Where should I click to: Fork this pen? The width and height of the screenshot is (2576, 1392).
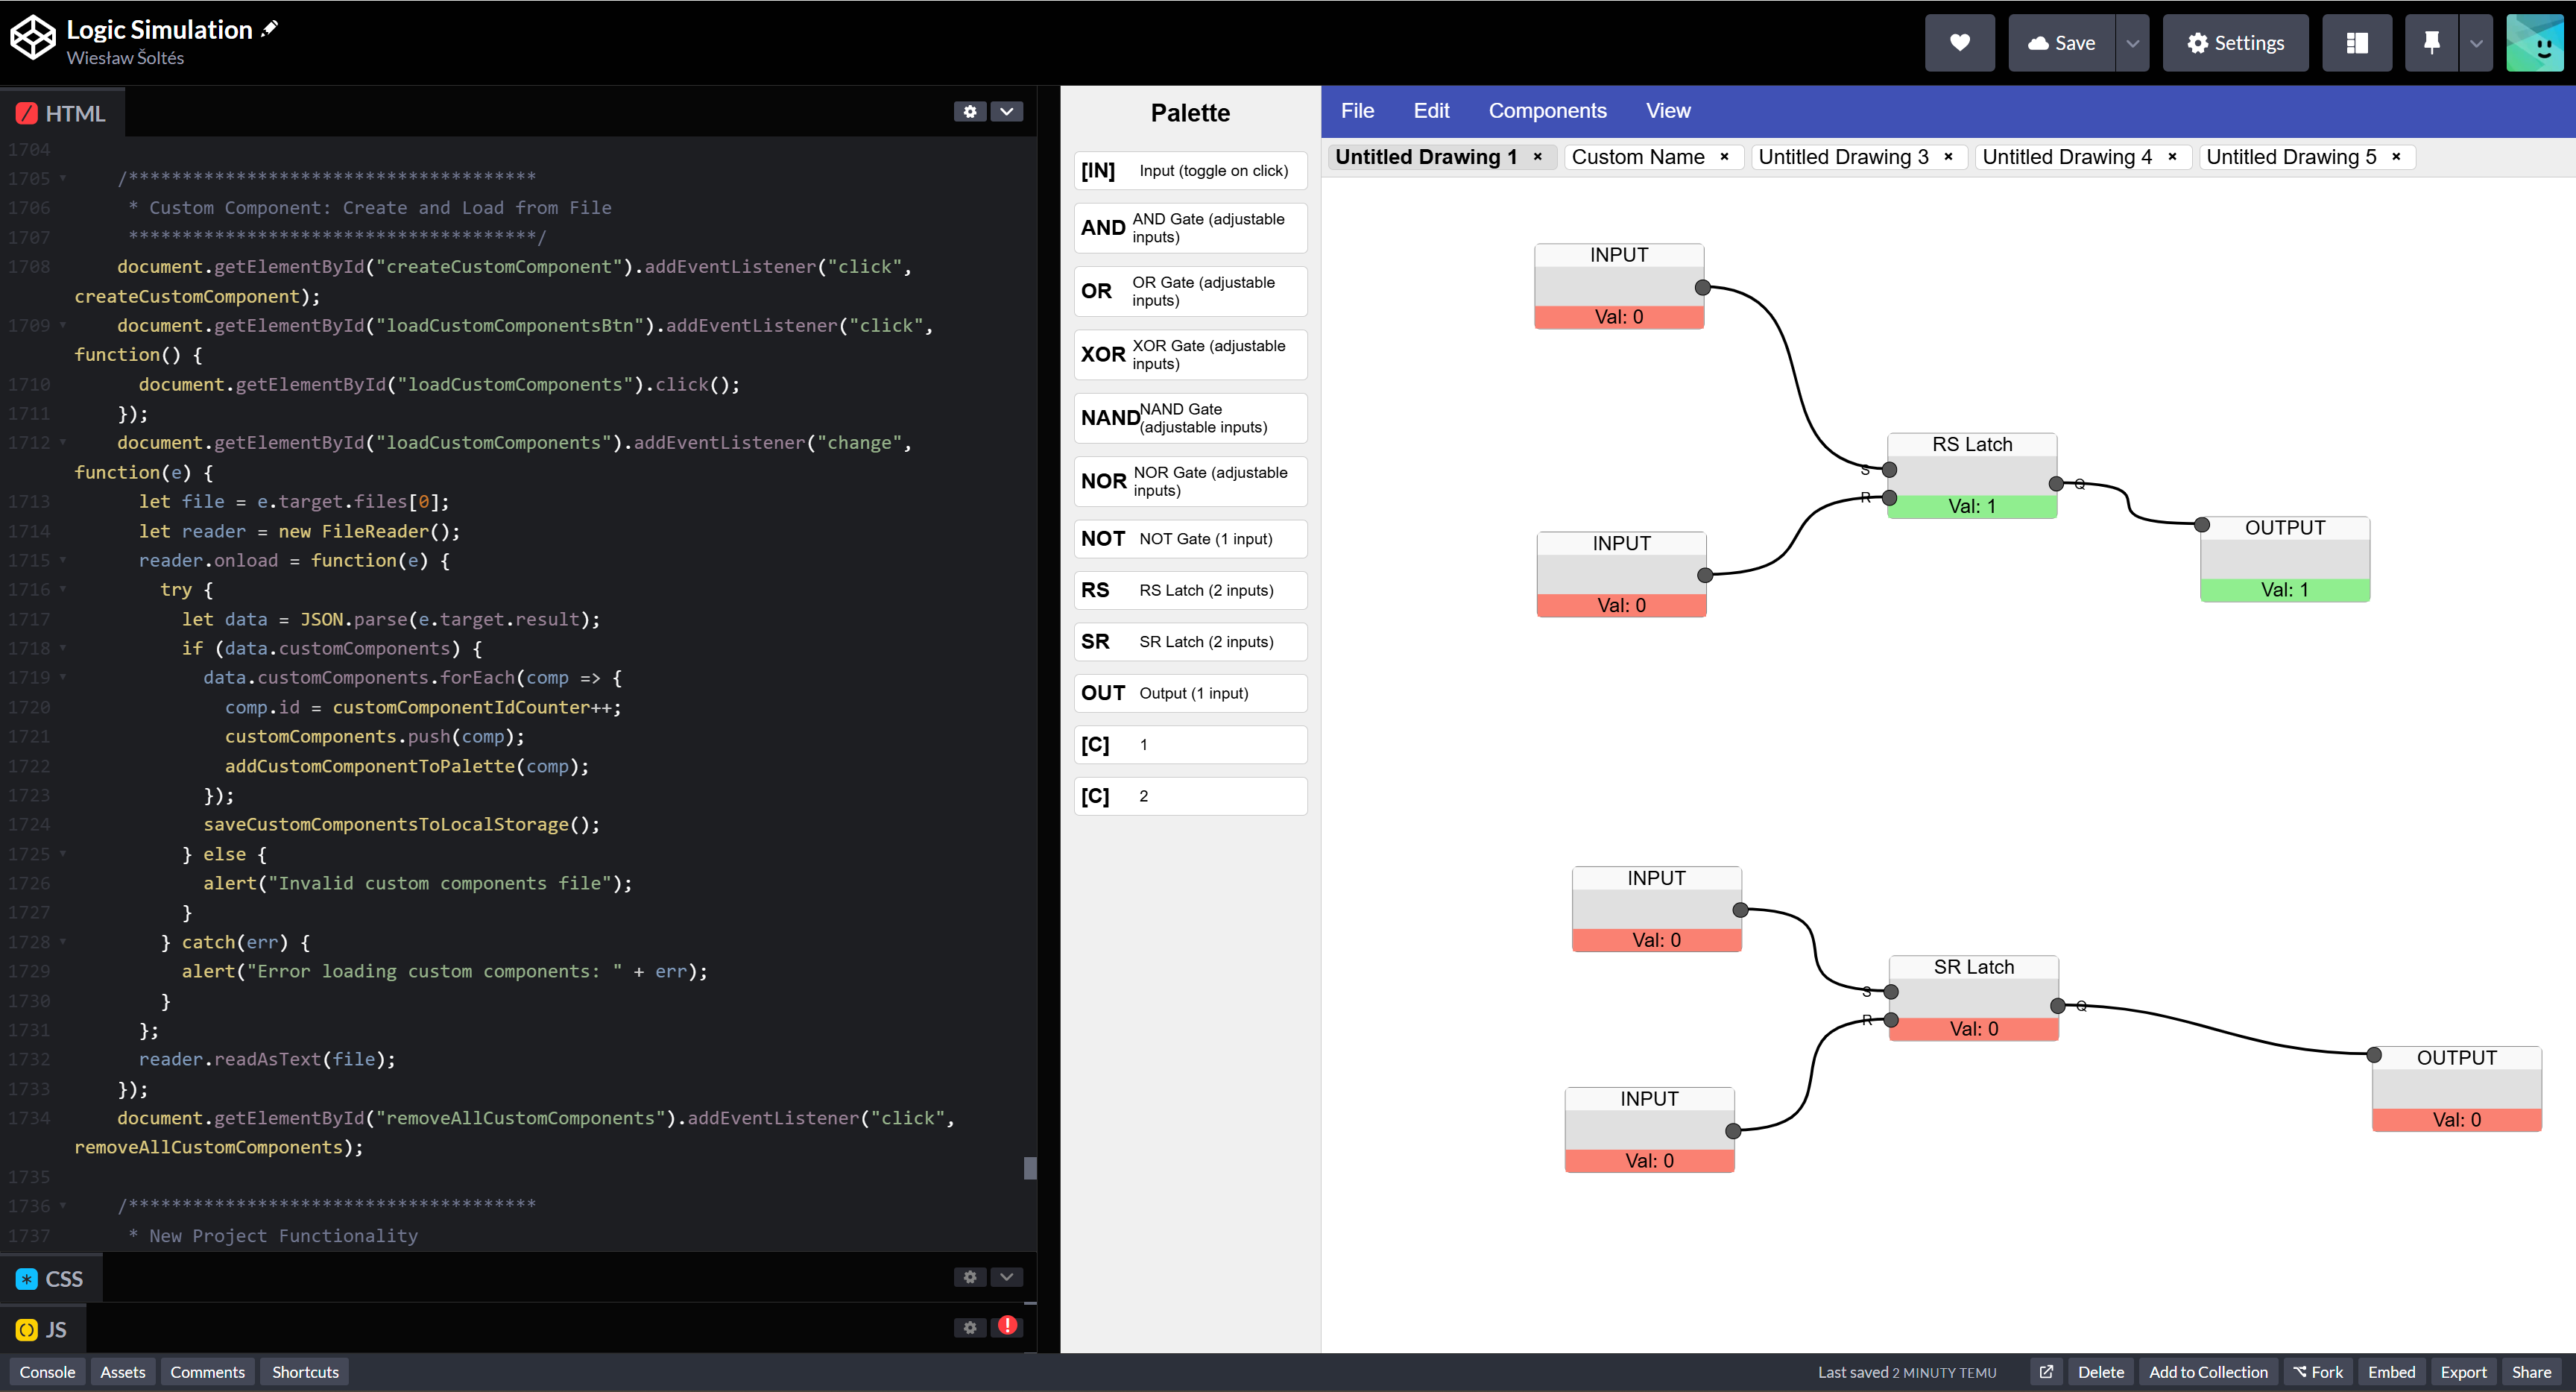click(x=2318, y=1372)
